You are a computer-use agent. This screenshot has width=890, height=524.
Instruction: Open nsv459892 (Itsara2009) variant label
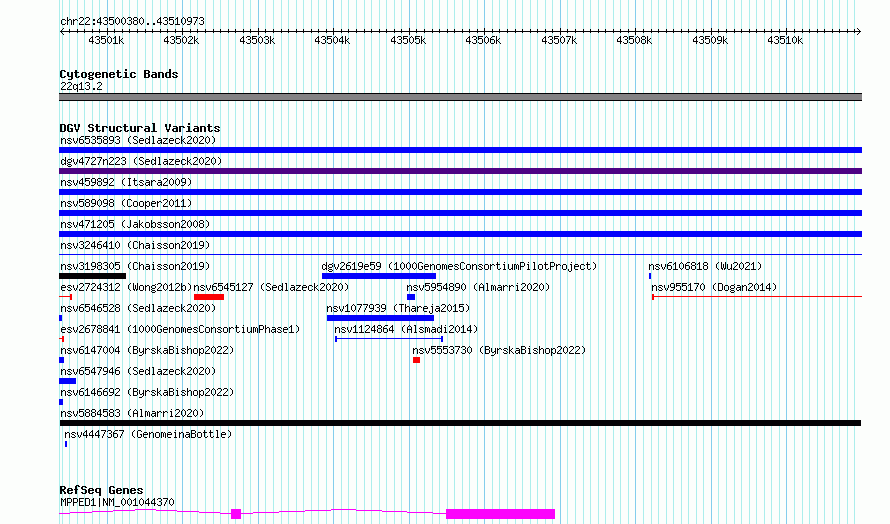click(x=126, y=182)
